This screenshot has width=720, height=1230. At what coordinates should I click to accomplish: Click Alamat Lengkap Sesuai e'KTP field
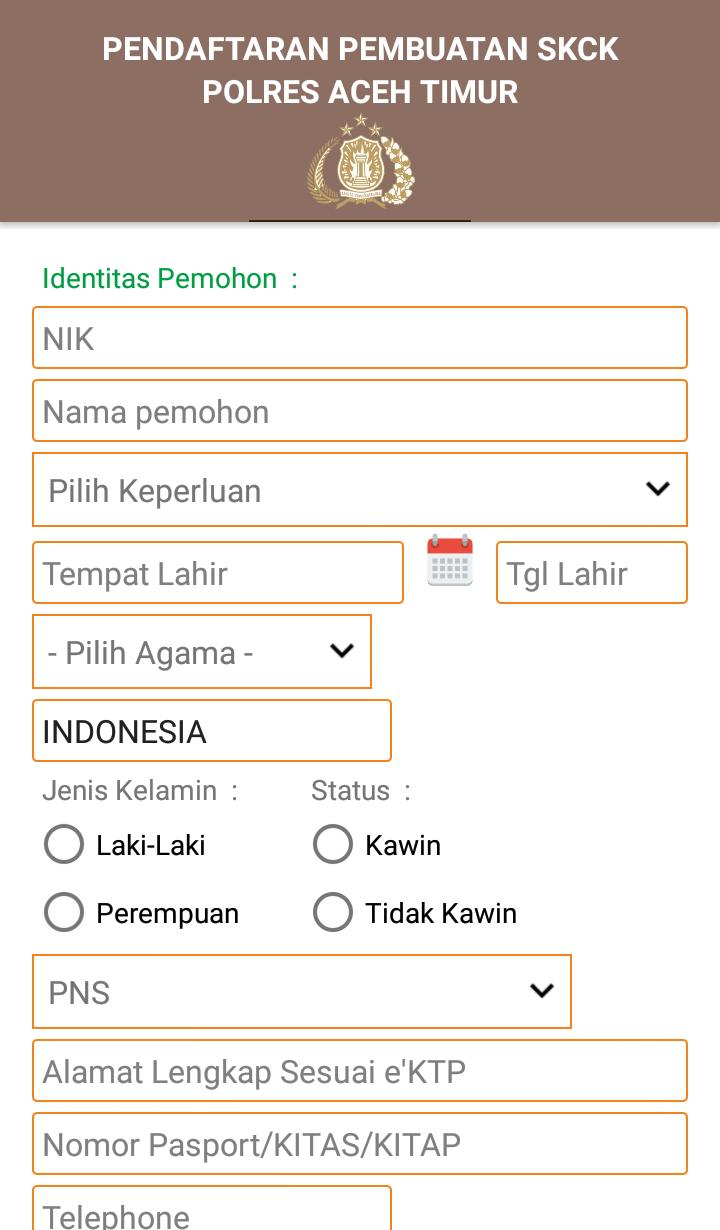pyautogui.click(x=360, y=1071)
